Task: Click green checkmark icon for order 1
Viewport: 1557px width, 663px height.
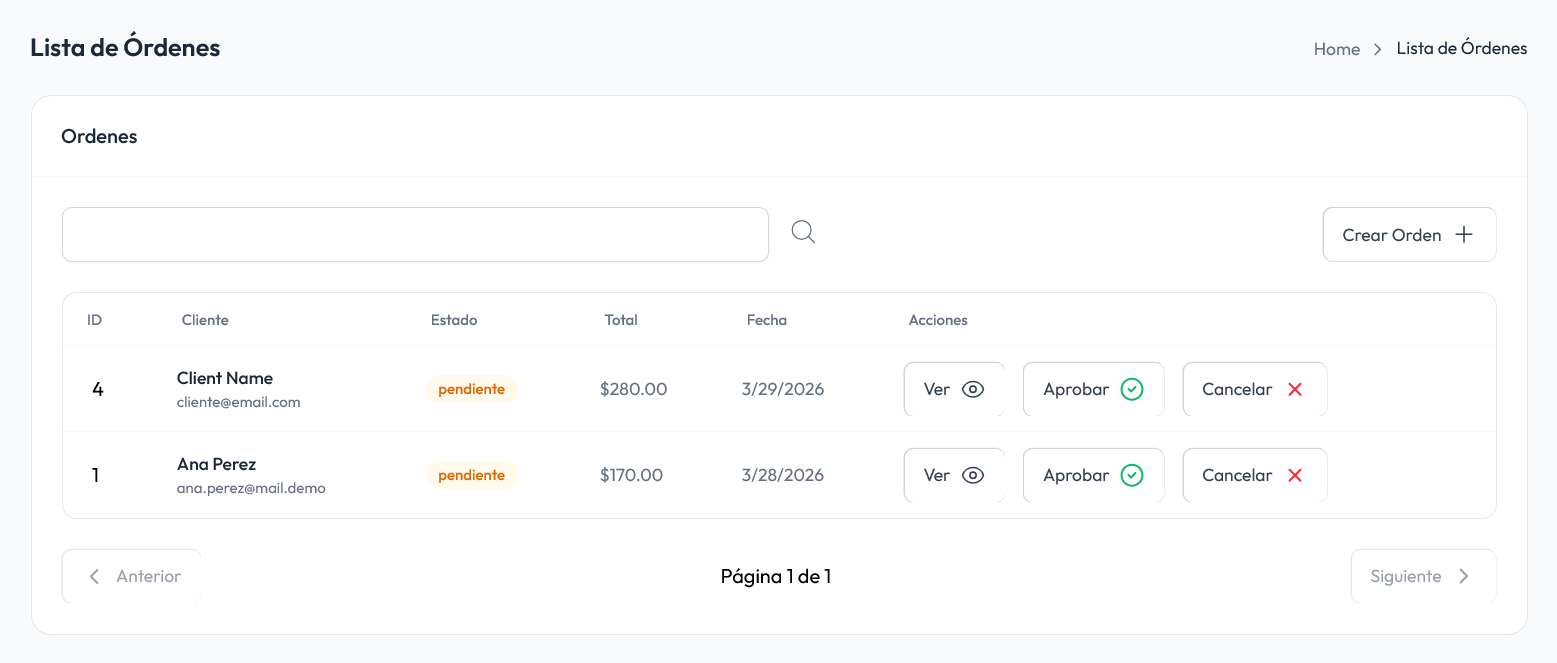Action: [1131, 476]
